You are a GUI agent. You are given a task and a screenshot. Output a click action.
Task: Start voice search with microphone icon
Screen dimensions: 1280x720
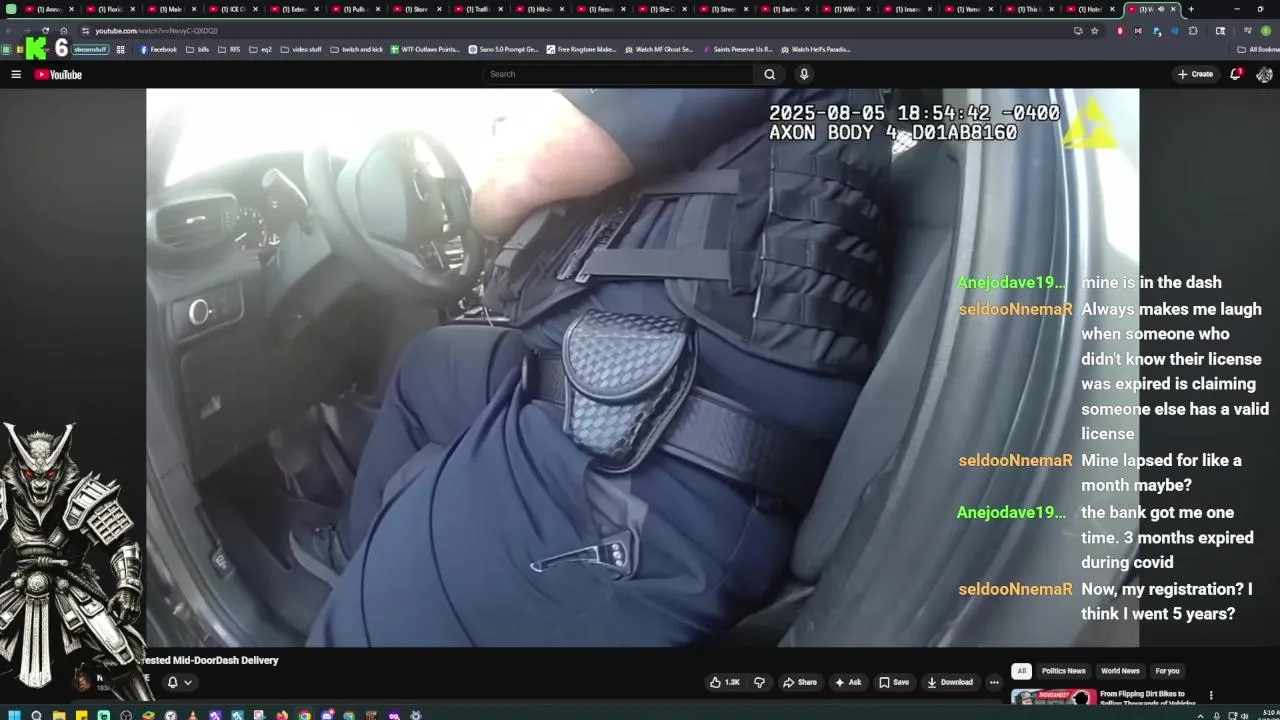coord(803,74)
